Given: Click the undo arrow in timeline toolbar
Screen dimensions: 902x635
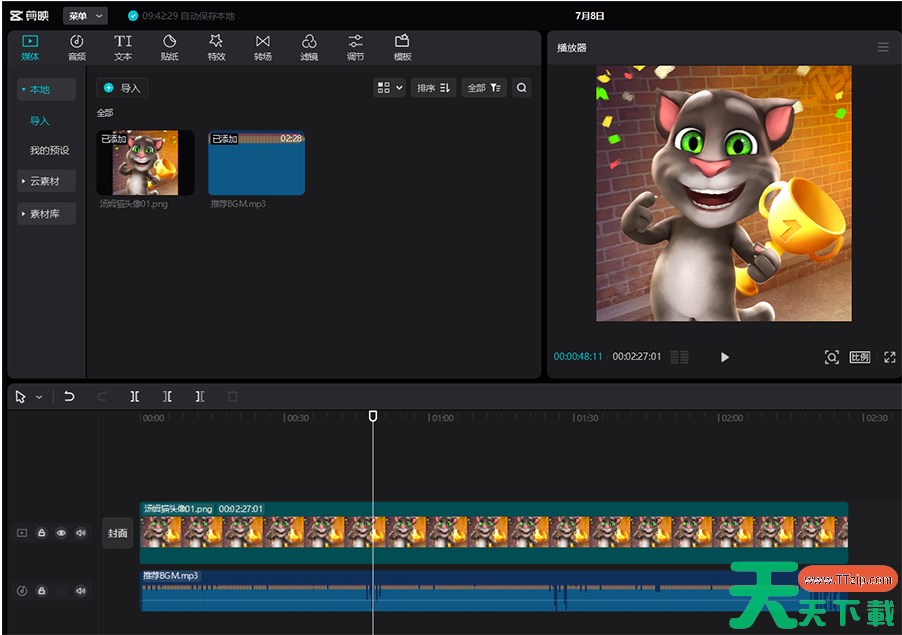Looking at the screenshot, I should pyautogui.click(x=69, y=397).
